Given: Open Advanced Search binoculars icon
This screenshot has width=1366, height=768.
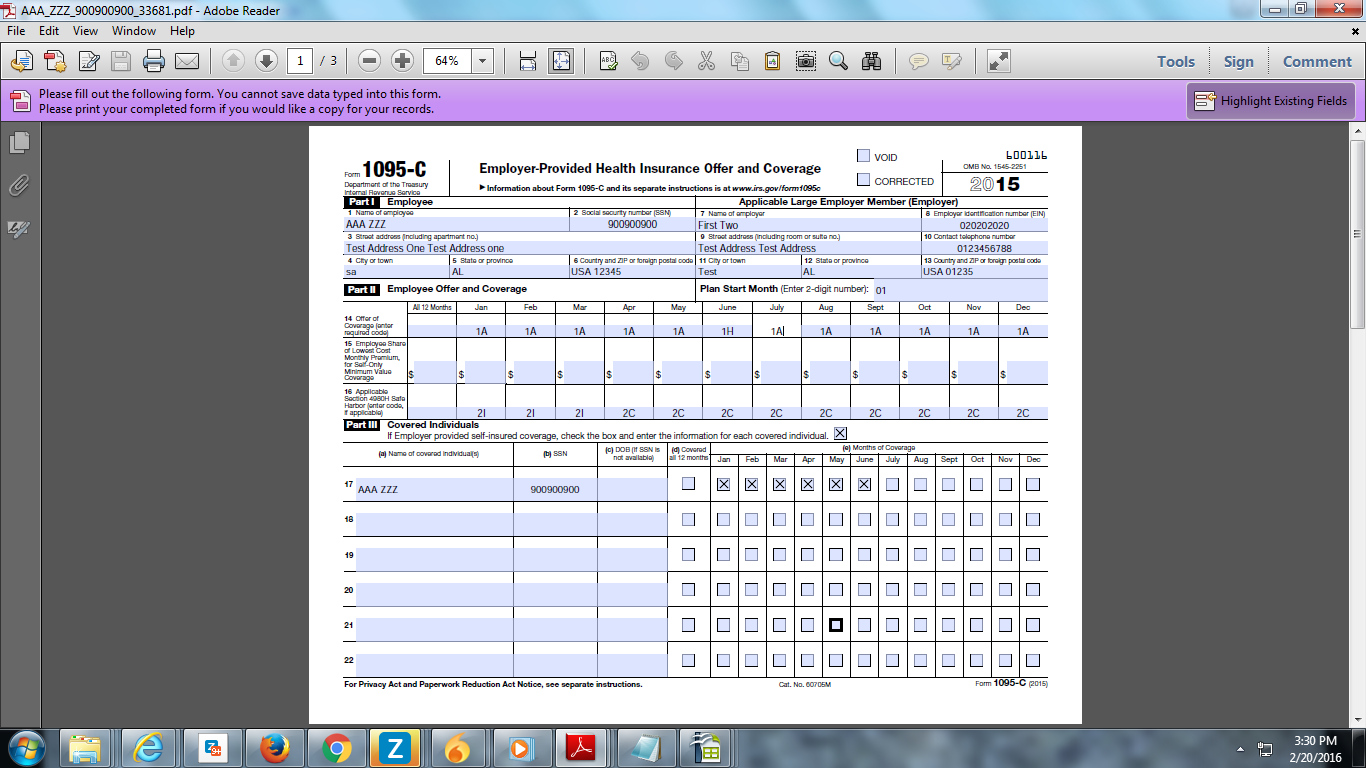Looking at the screenshot, I should (871, 61).
